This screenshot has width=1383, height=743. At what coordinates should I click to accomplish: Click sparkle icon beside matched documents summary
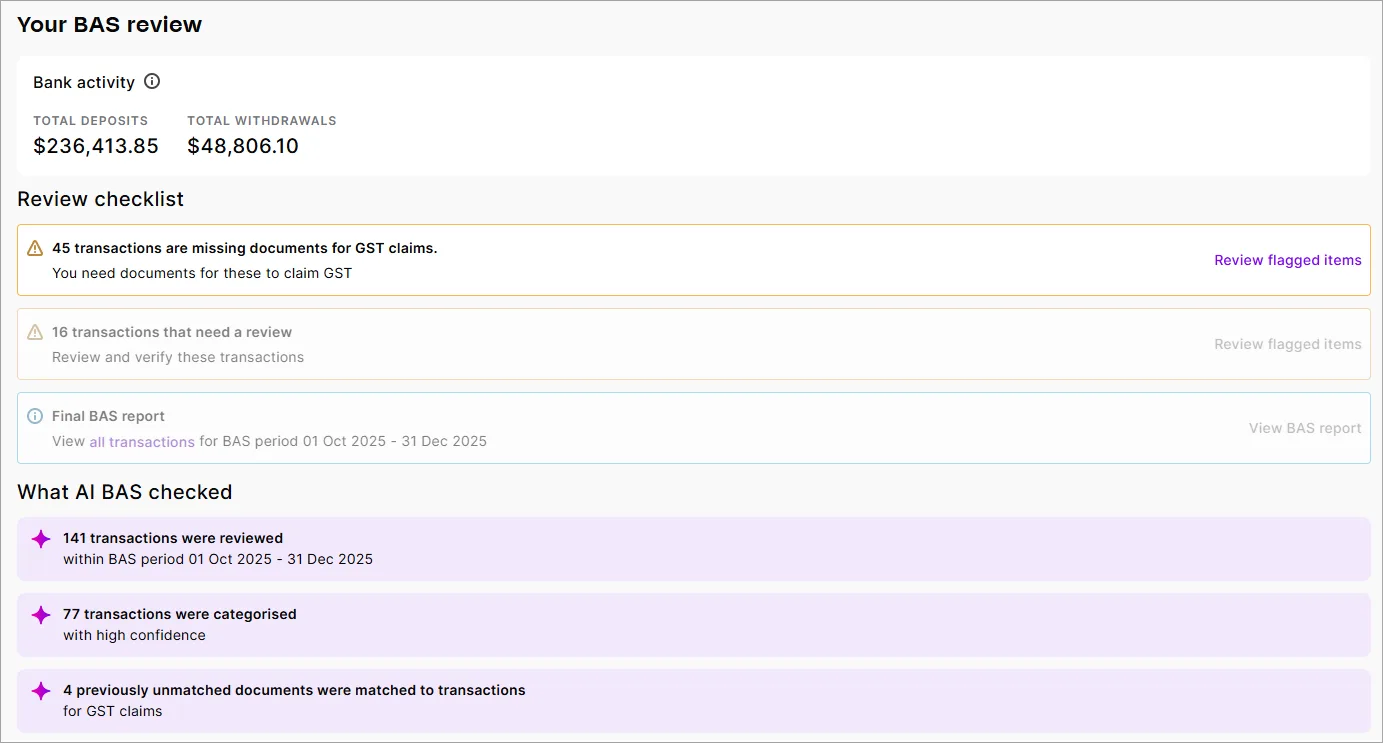coord(41,690)
